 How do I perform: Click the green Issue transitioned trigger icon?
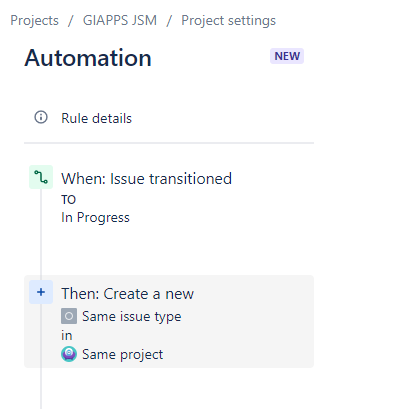(41, 177)
